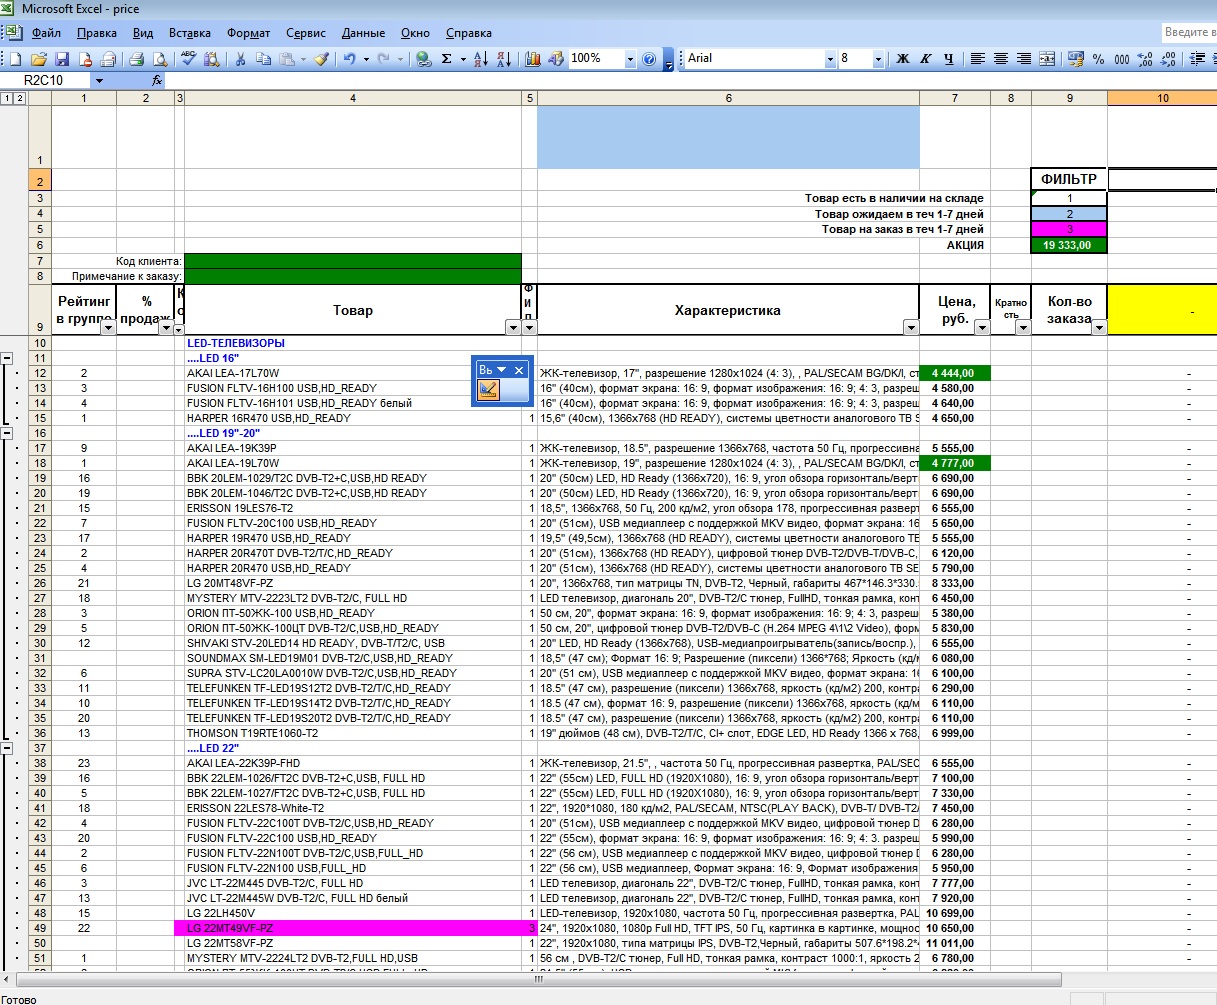
Task: Launch the Chart Wizard icon
Action: tap(533, 59)
